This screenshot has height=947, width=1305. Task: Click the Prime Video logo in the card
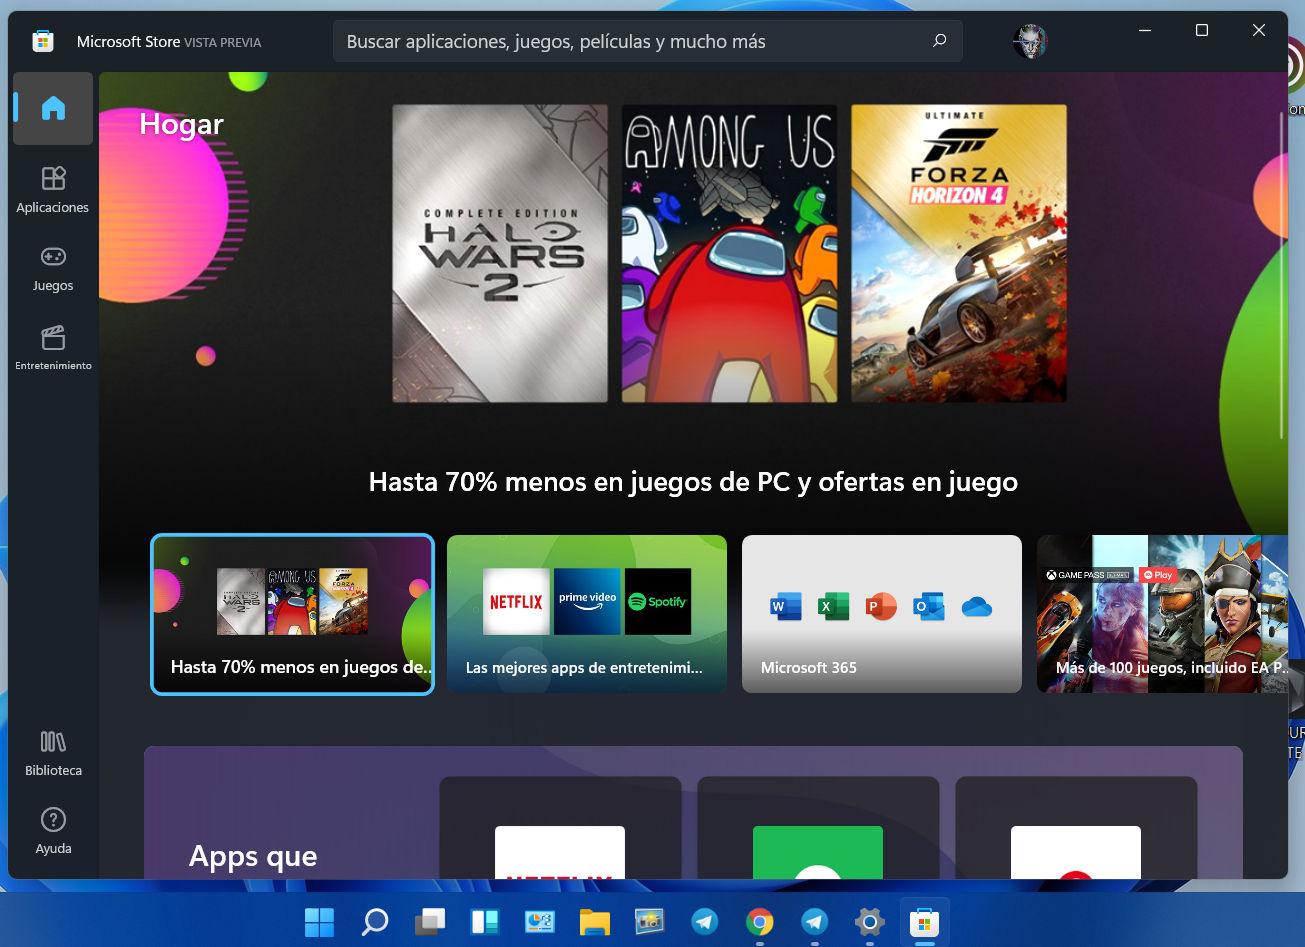pos(587,601)
